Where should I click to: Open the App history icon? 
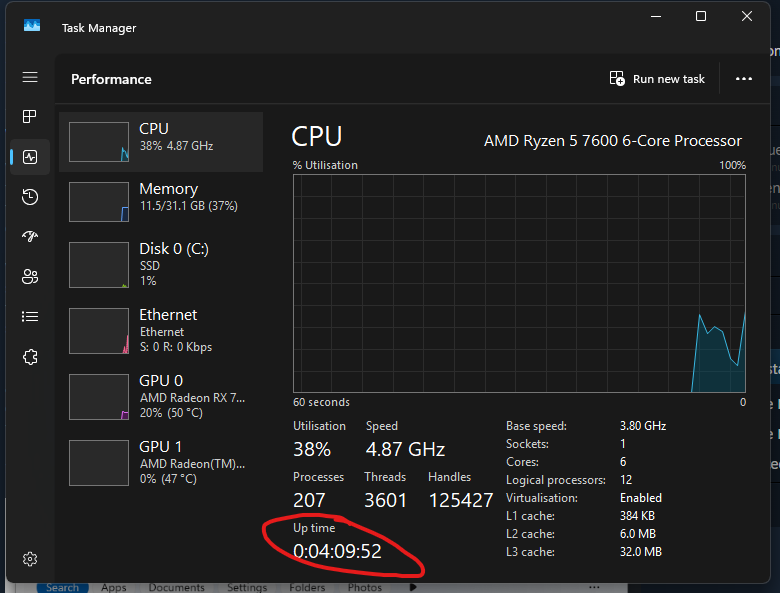tap(30, 197)
